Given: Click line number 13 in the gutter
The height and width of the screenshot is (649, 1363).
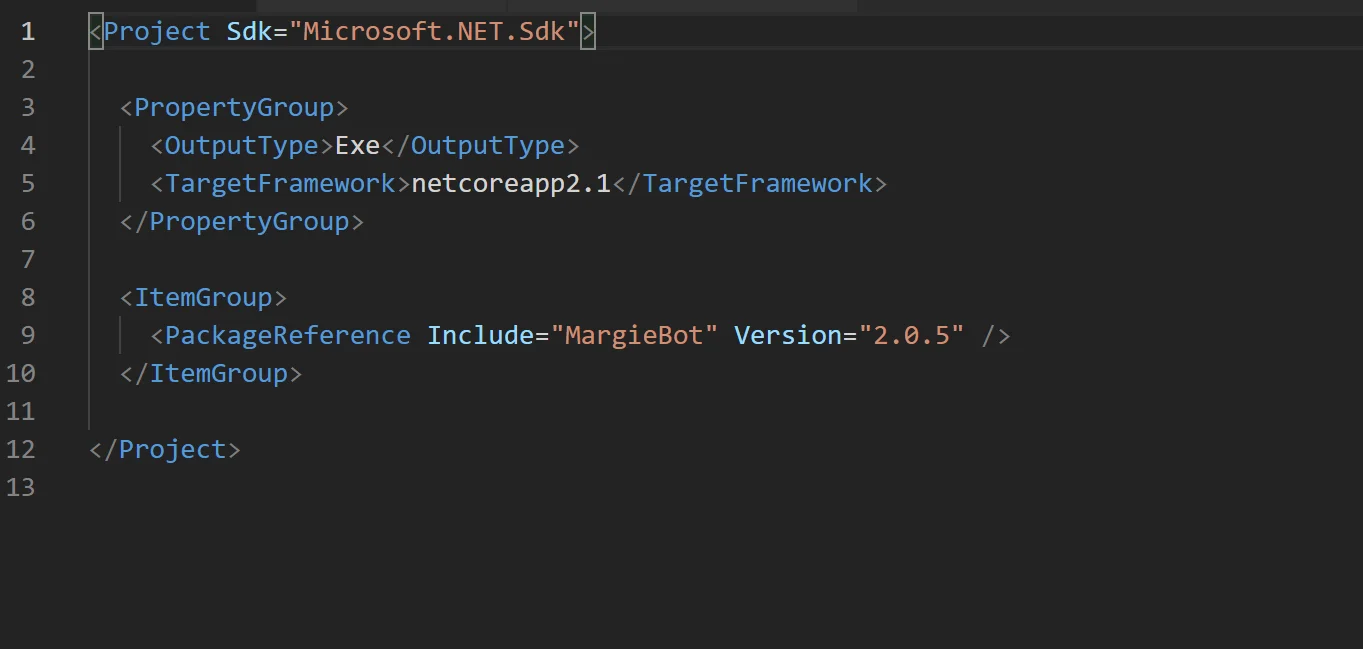Looking at the screenshot, I should pyautogui.click(x=20, y=488).
